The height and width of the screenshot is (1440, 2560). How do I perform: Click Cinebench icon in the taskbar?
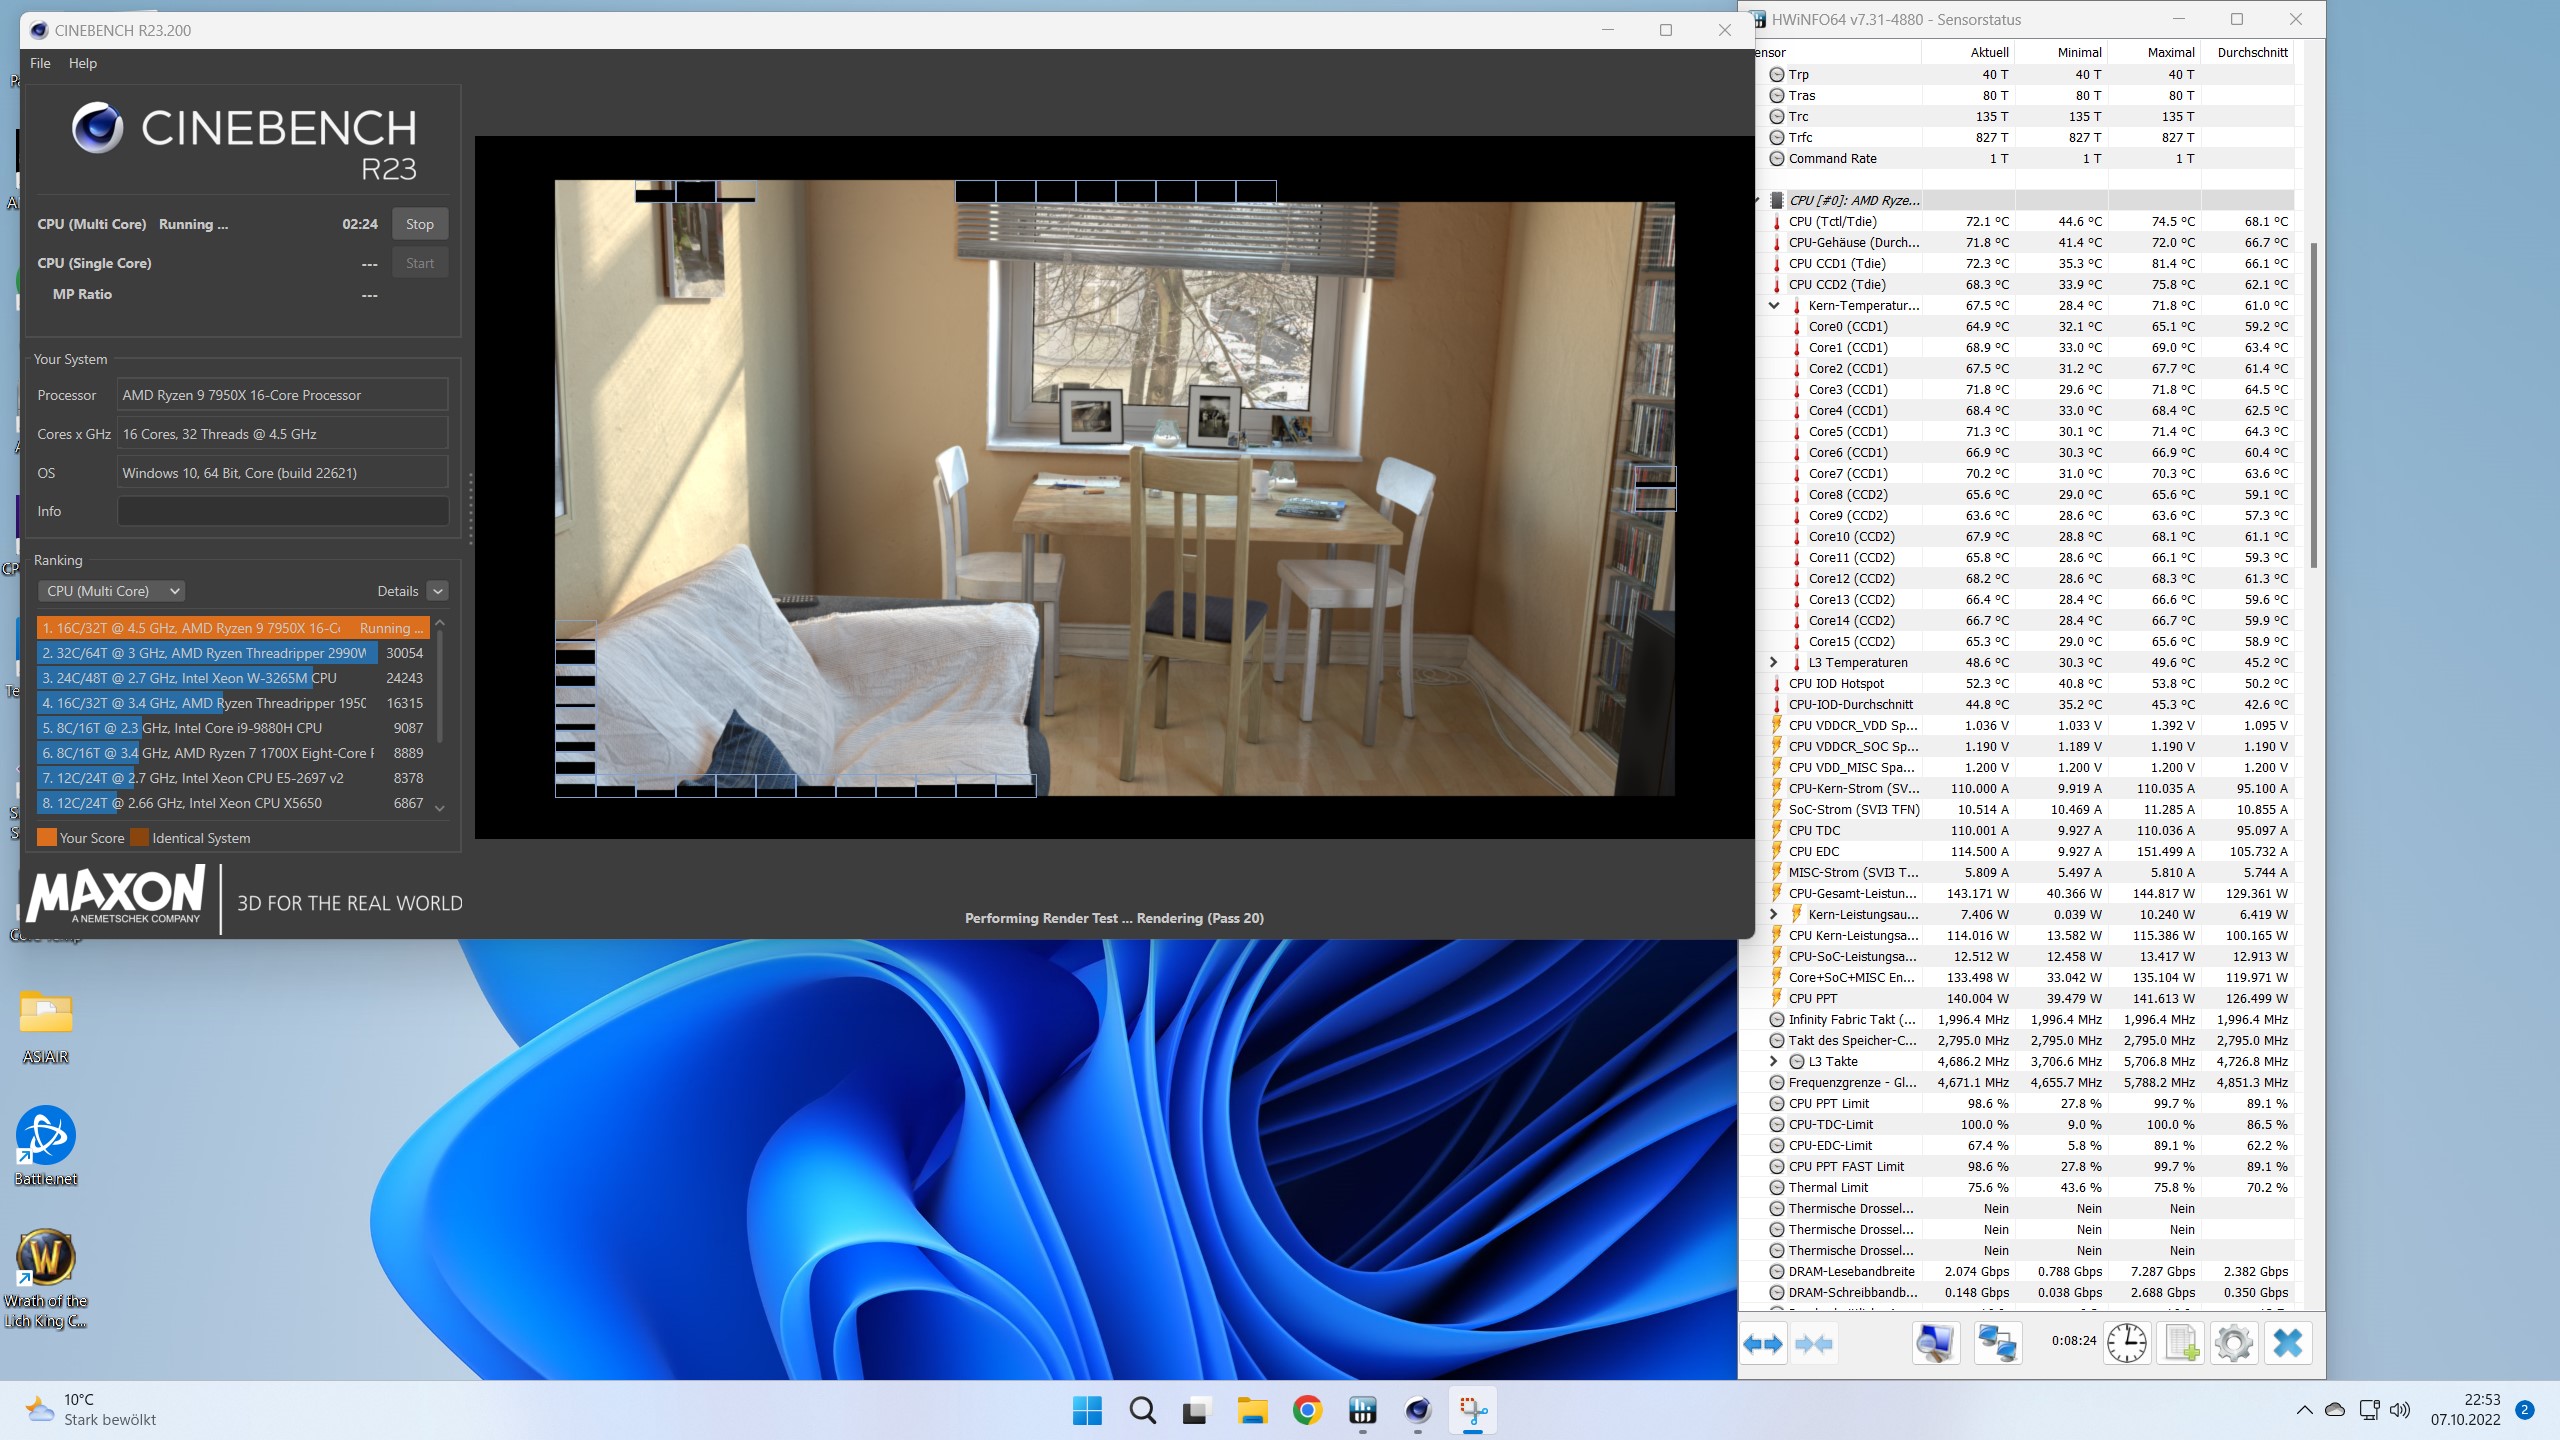[1418, 1411]
